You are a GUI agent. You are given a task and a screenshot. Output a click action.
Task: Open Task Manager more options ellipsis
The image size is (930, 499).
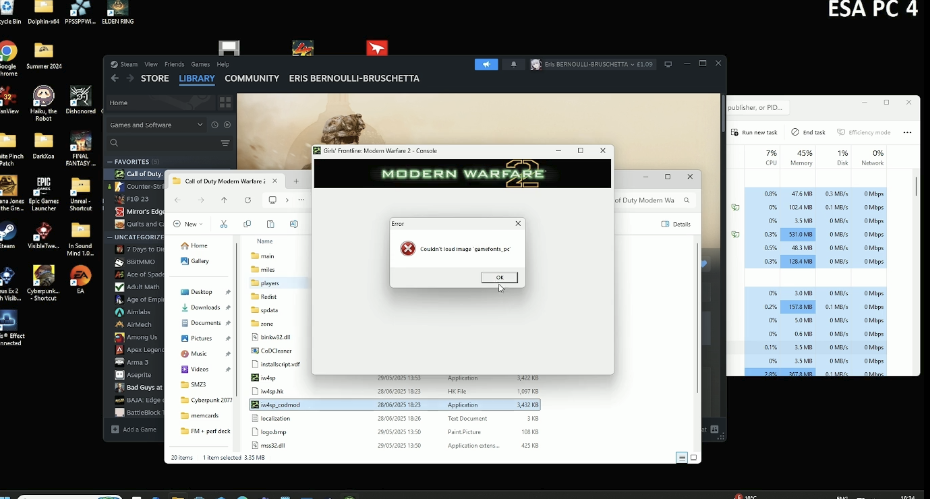(x=907, y=132)
